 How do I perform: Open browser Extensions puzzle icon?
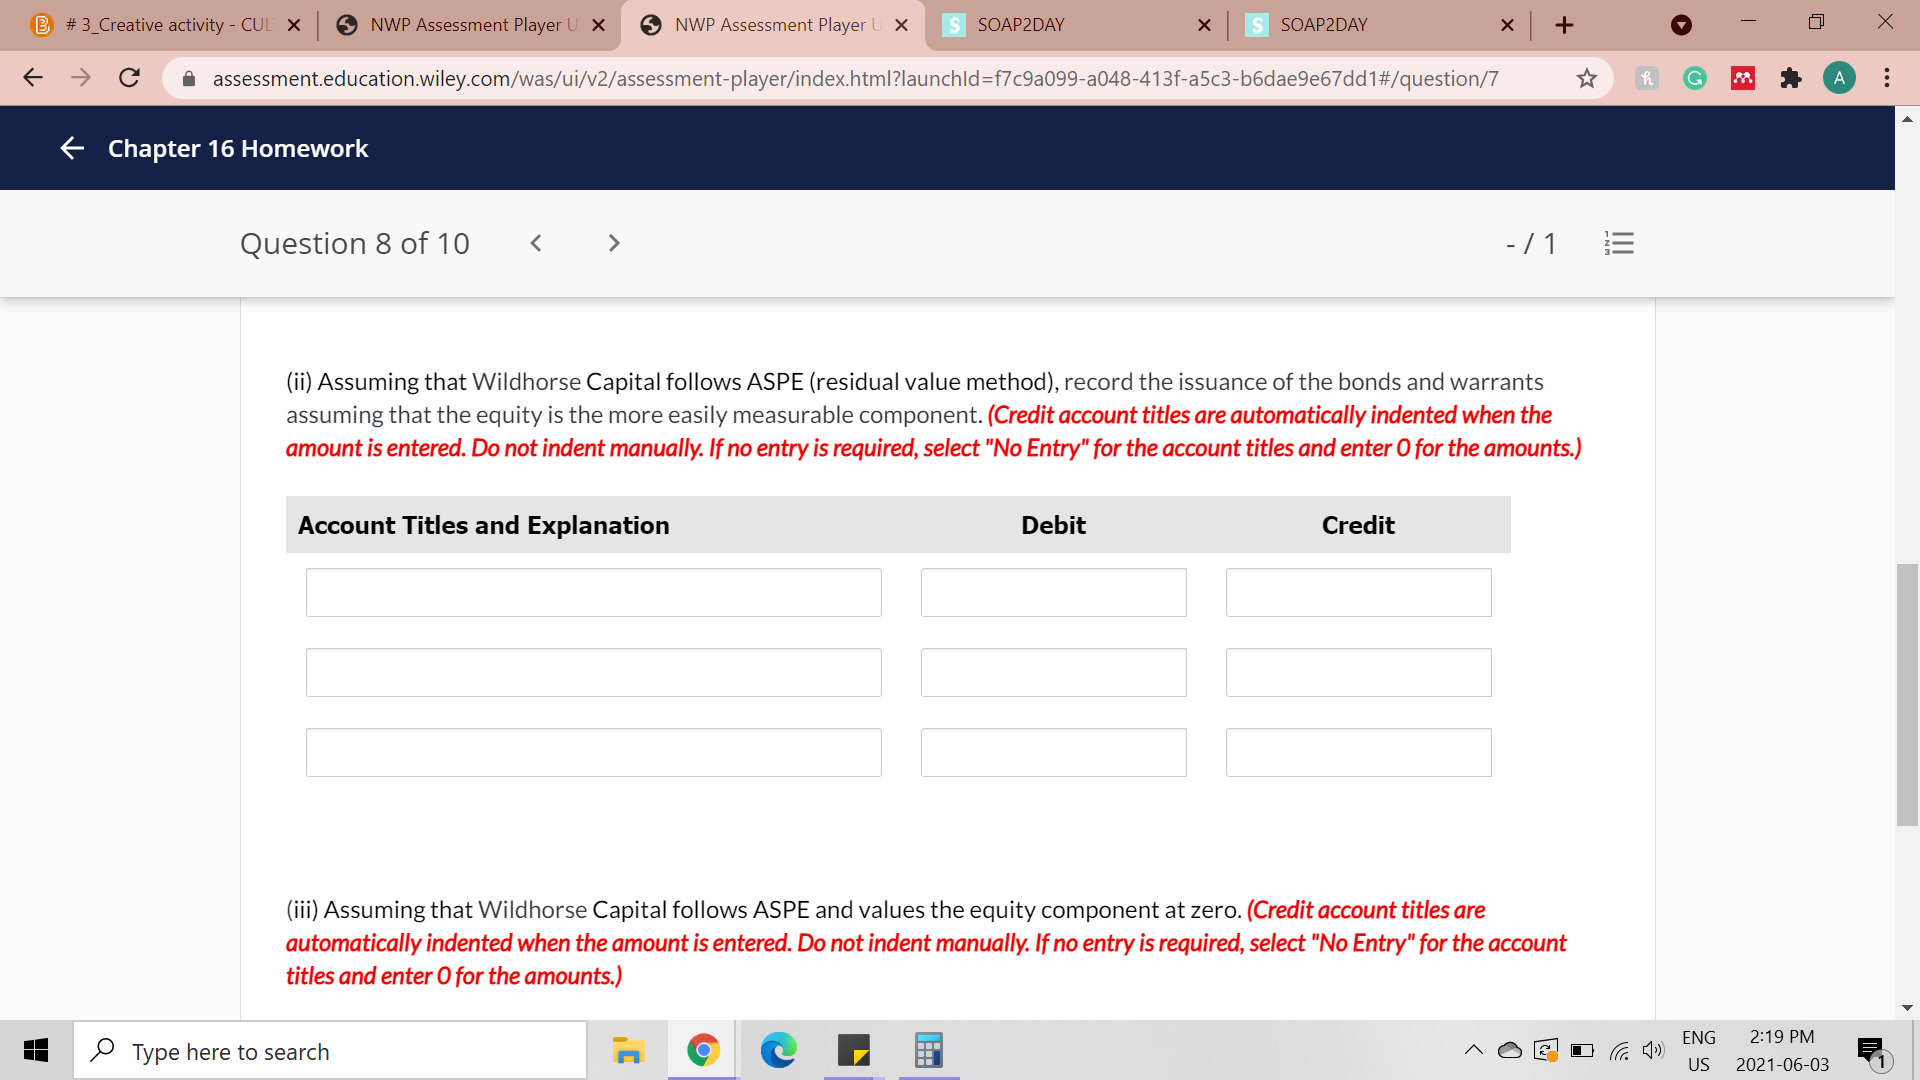pos(1790,78)
